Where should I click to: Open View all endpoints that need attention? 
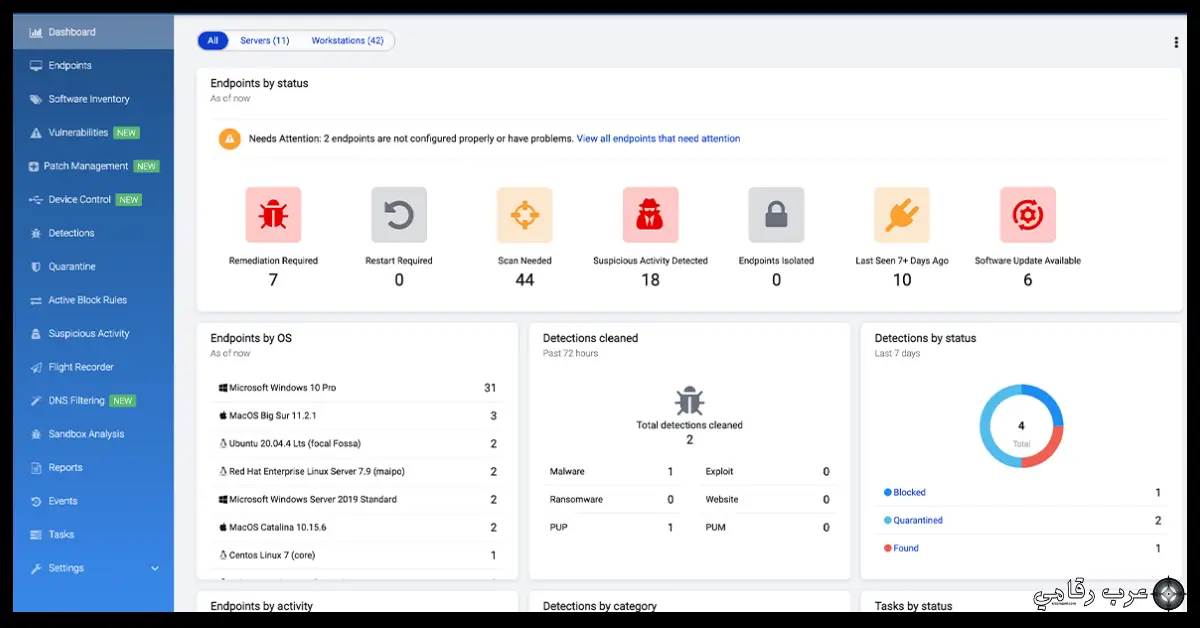(x=659, y=139)
